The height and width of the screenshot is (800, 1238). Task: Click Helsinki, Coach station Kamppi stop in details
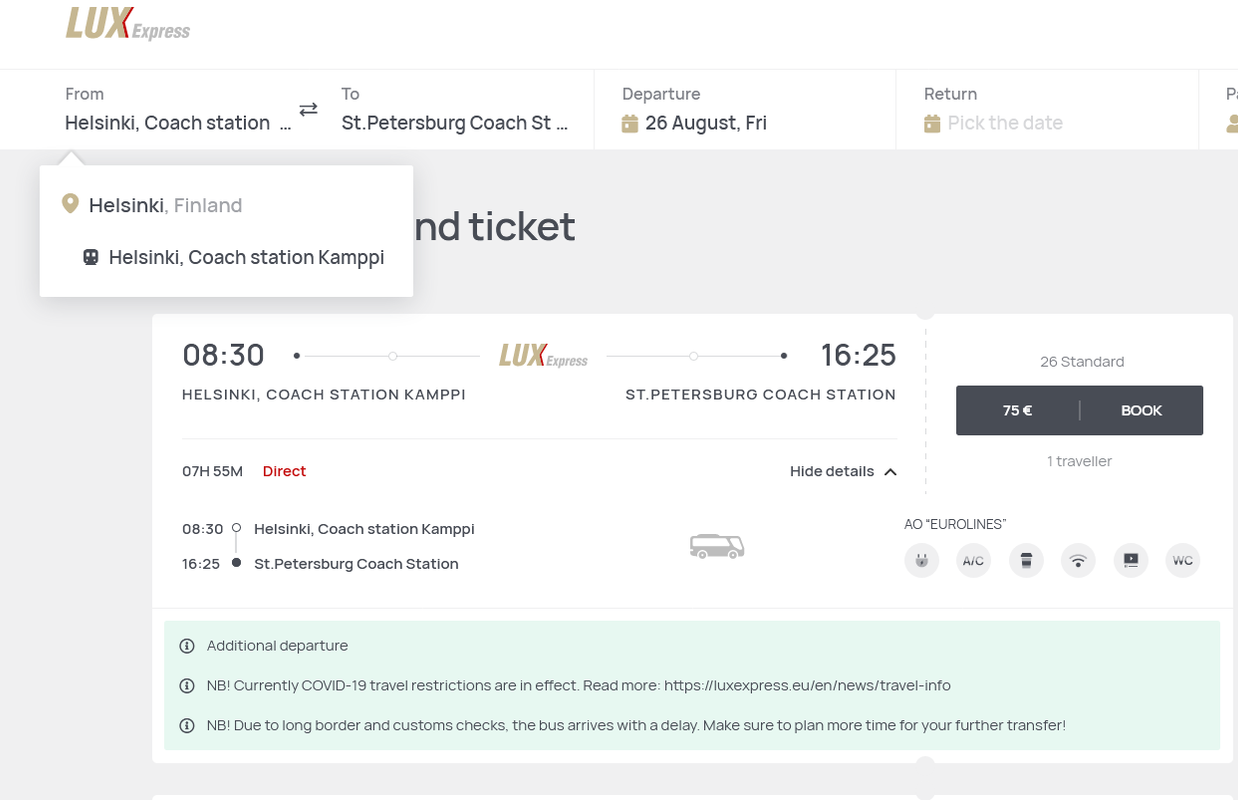[x=364, y=529]
